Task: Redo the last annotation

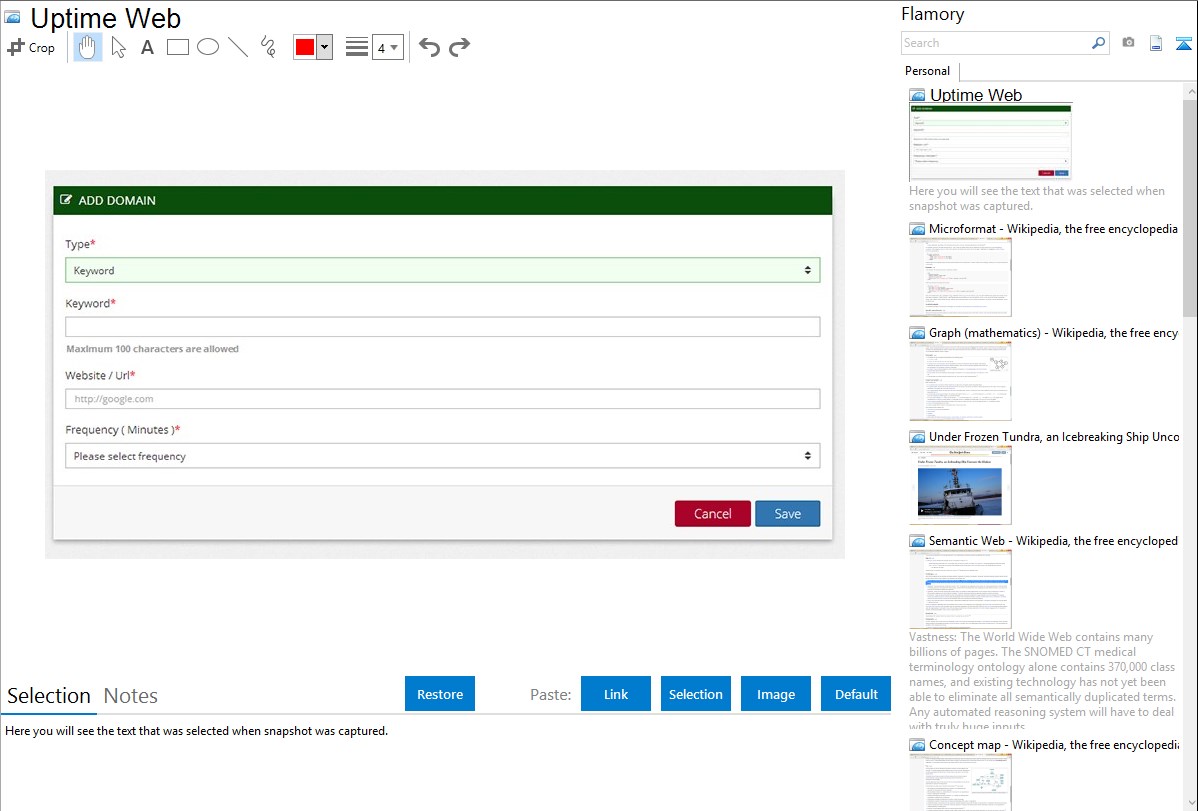Action: tap(459, 47)
